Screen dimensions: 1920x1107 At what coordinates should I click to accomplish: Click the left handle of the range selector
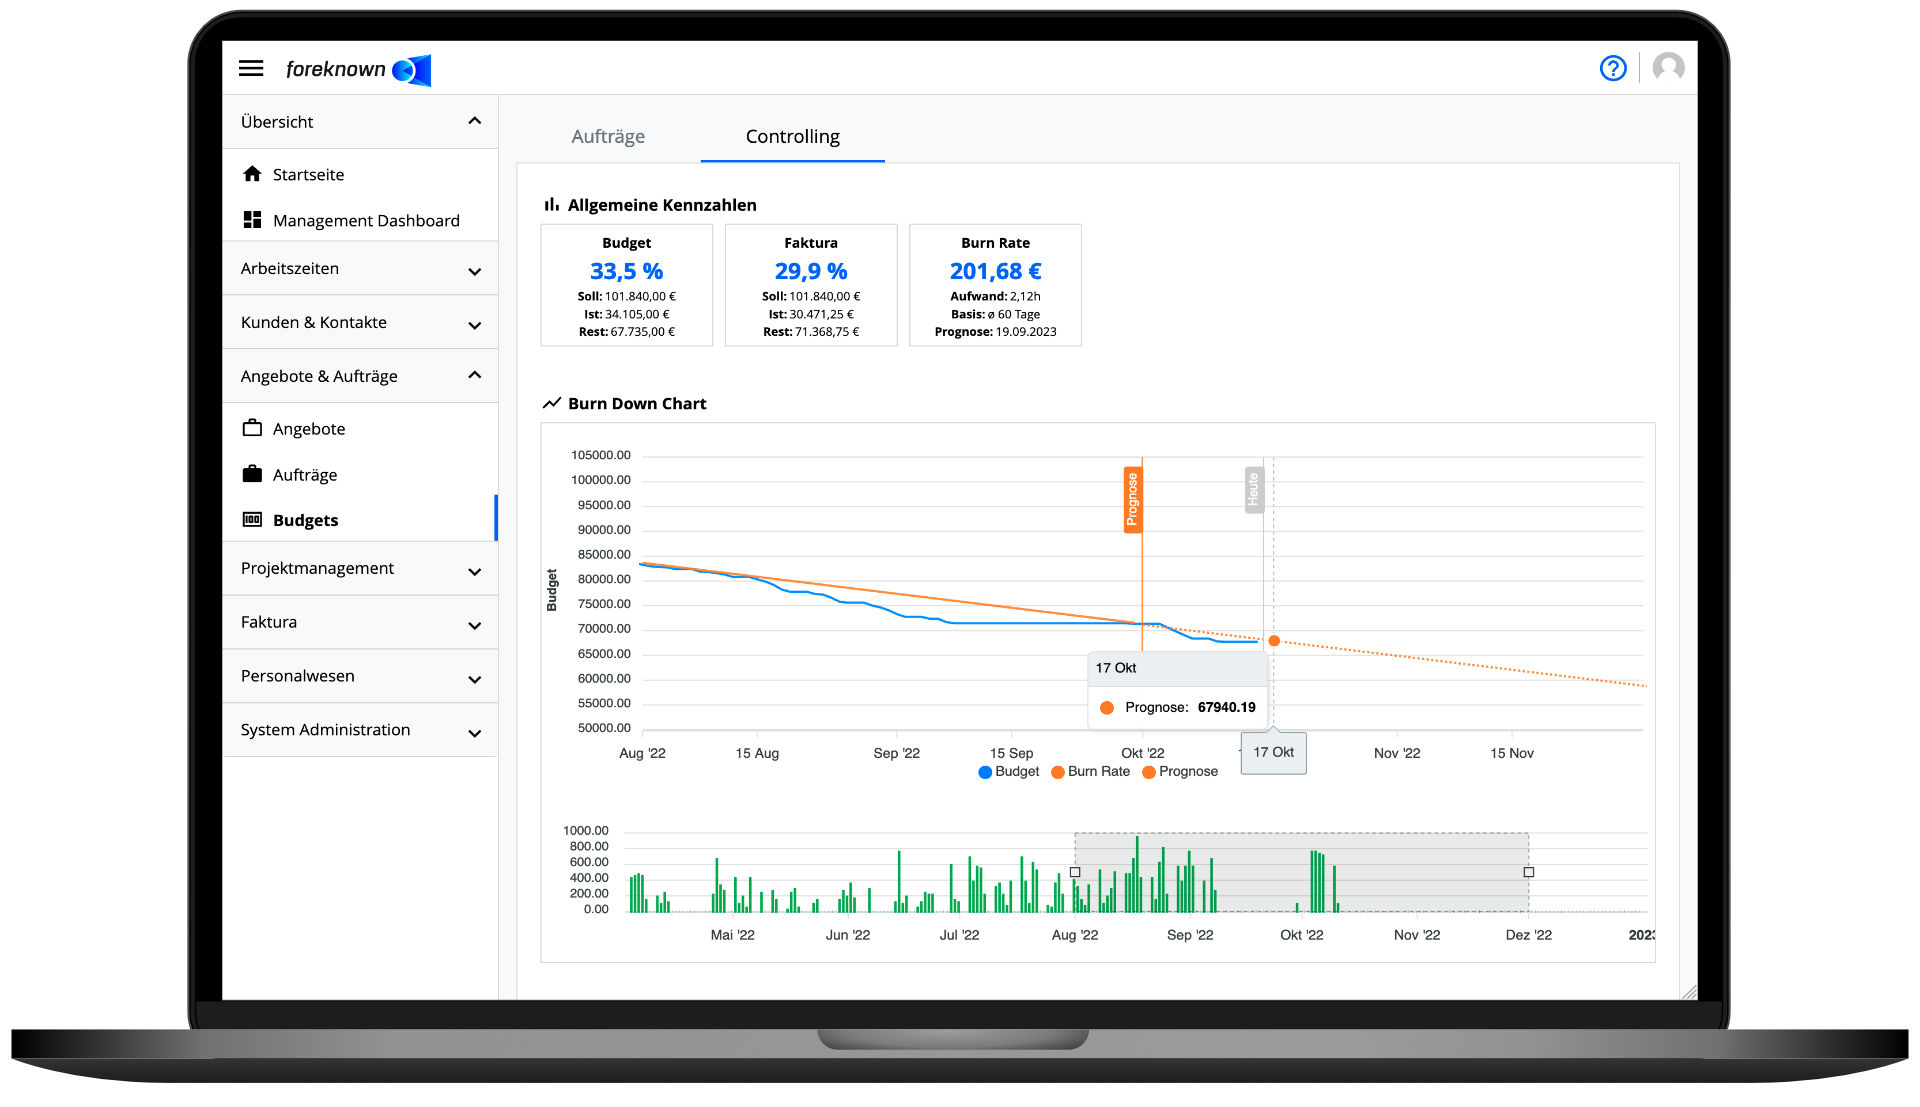tap(1075, 872)
